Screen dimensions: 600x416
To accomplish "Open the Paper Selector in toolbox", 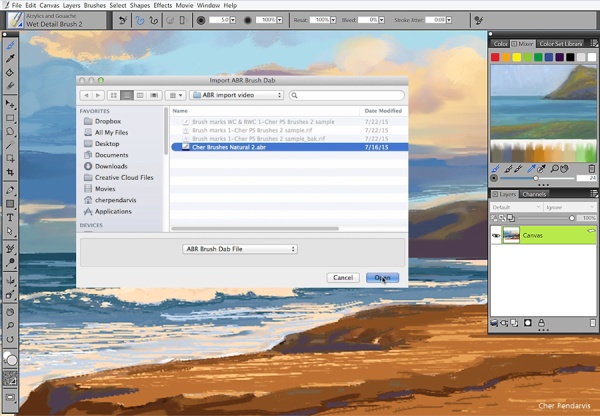I will [10, 378].
